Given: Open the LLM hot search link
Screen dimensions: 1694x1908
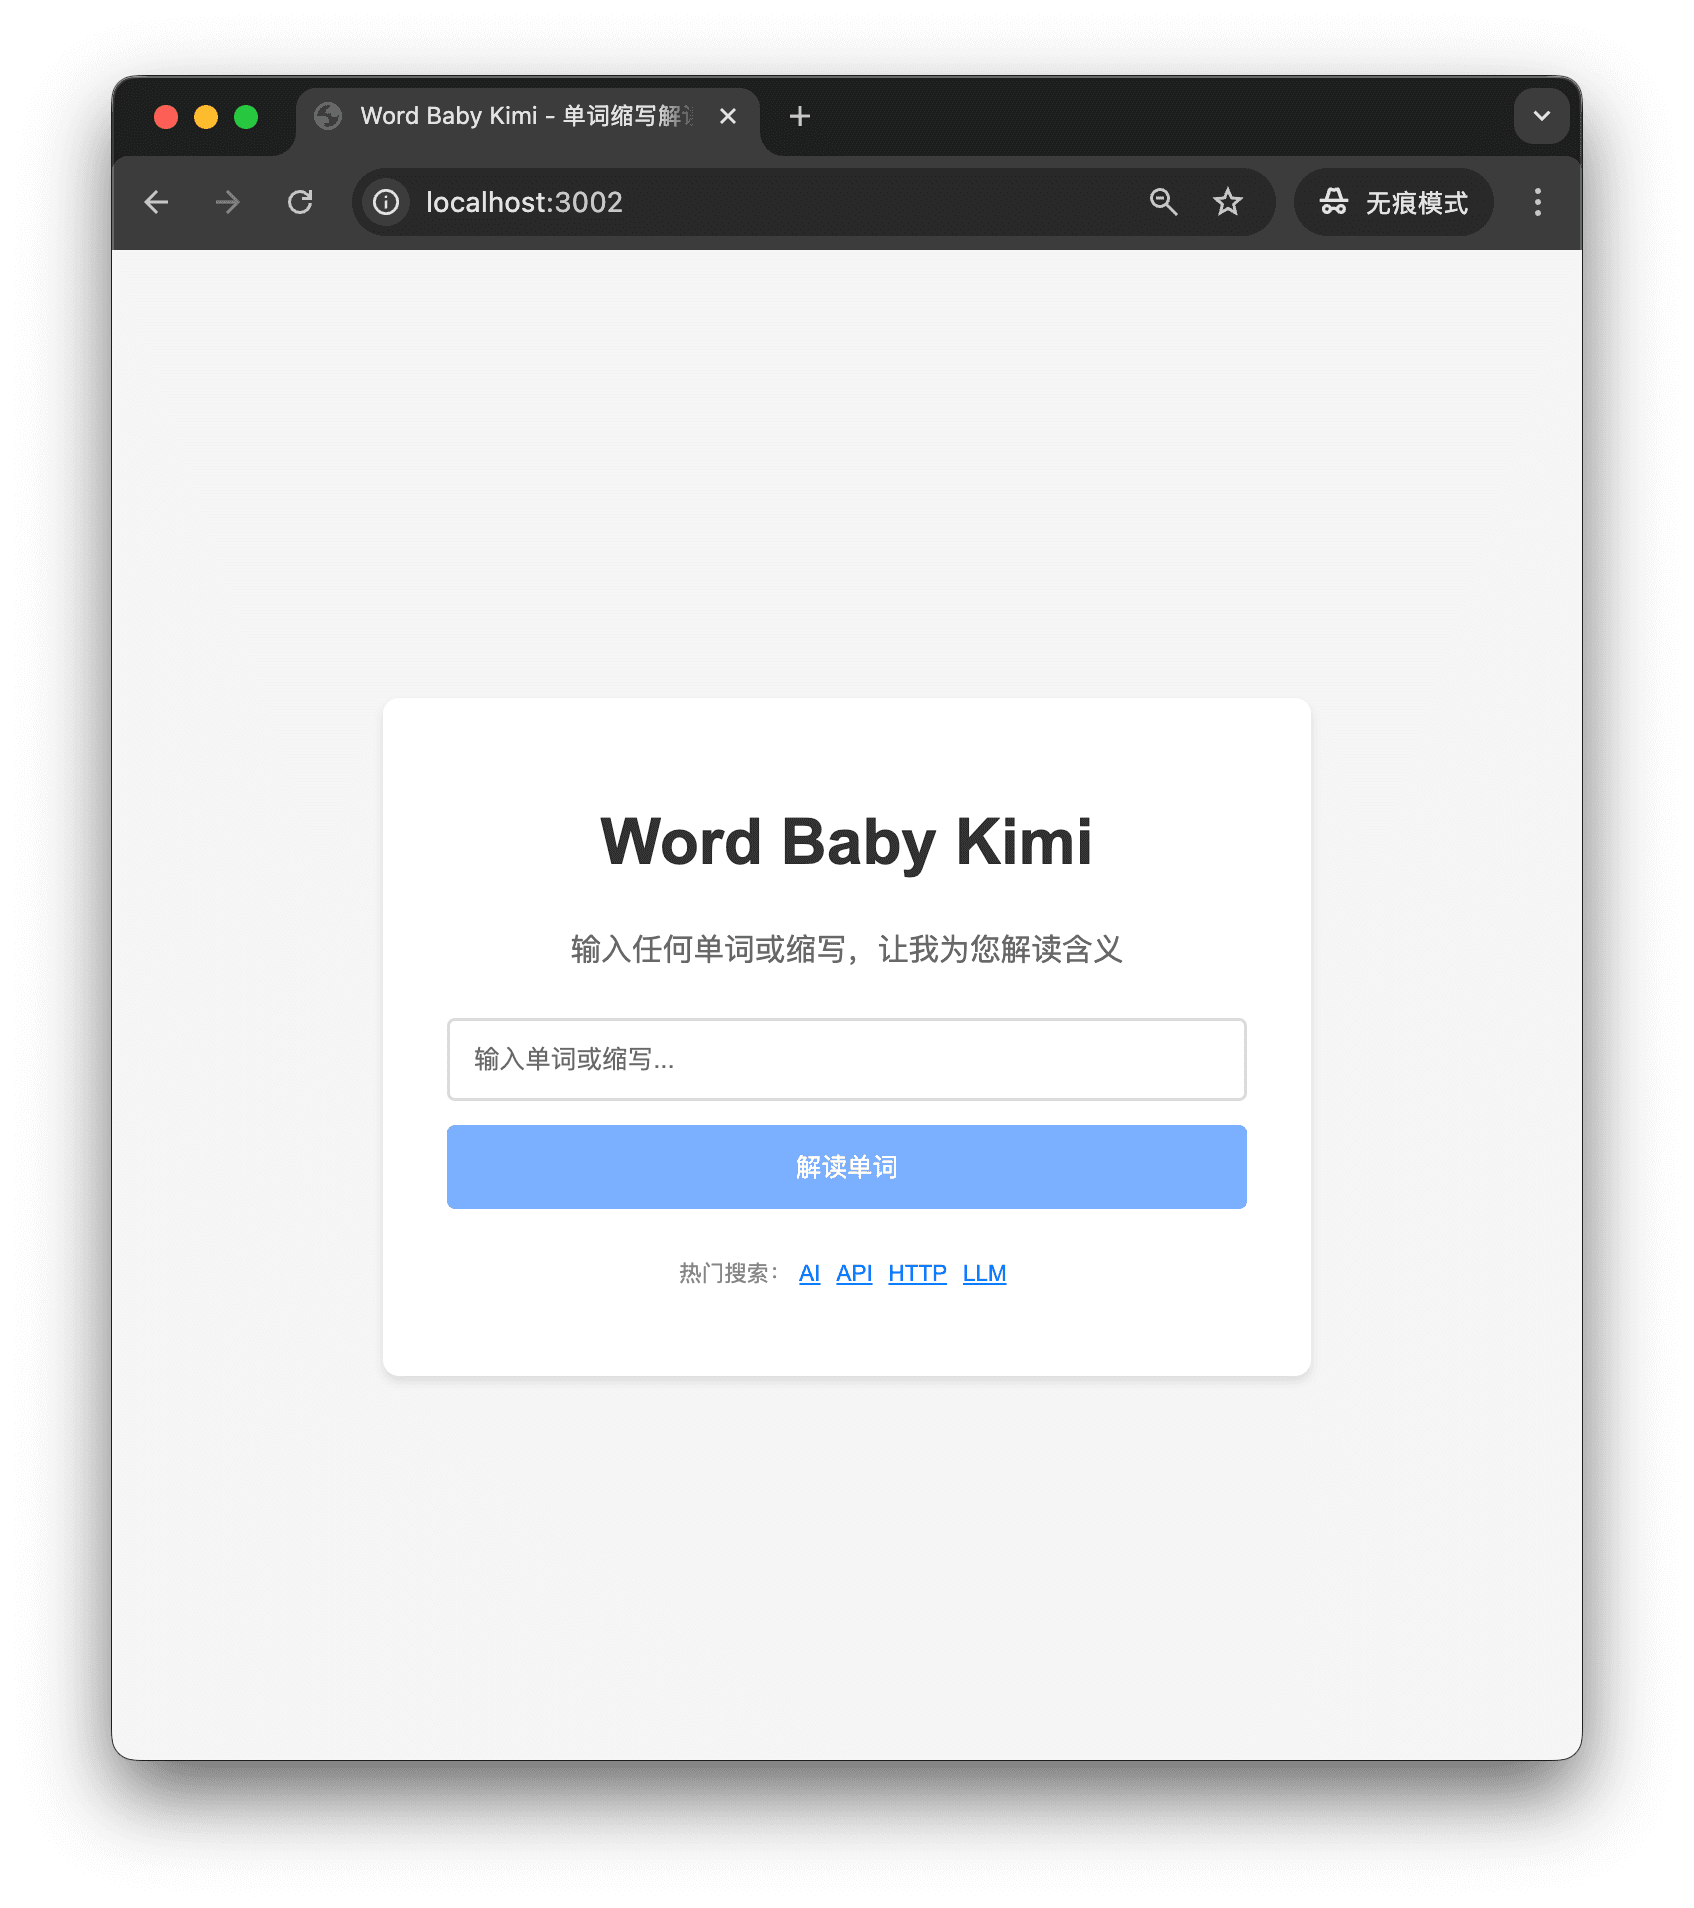Looking at the screenshot, I should (x=984, y=1273).
